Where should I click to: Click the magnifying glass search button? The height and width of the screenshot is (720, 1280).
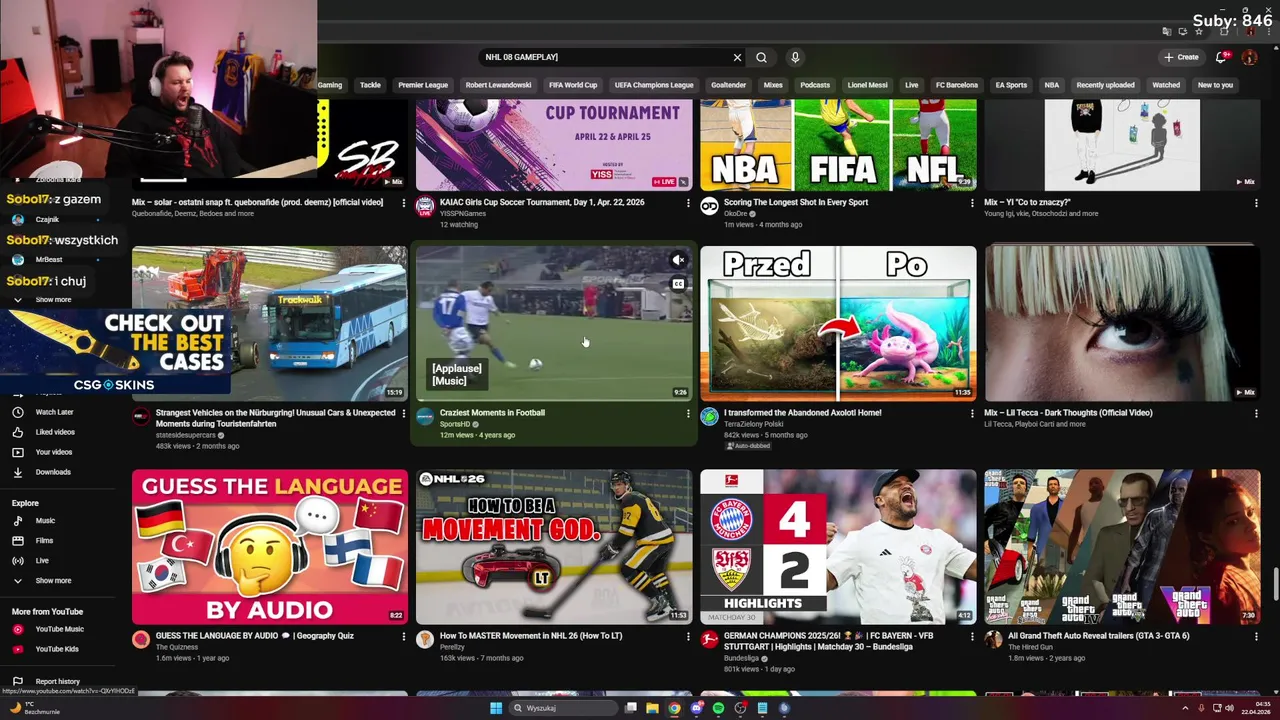click(x=761, y=57)
